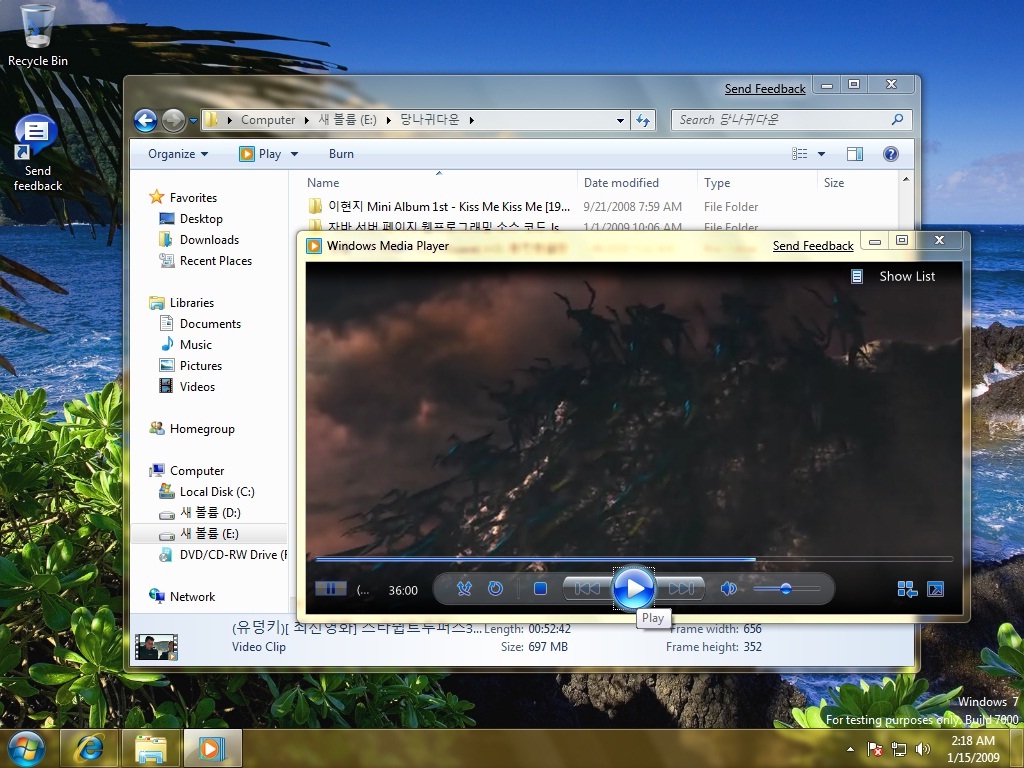The image size is (1024, 768).
Task: Open the Organize menu in Explorer
Action: (178, 154)
